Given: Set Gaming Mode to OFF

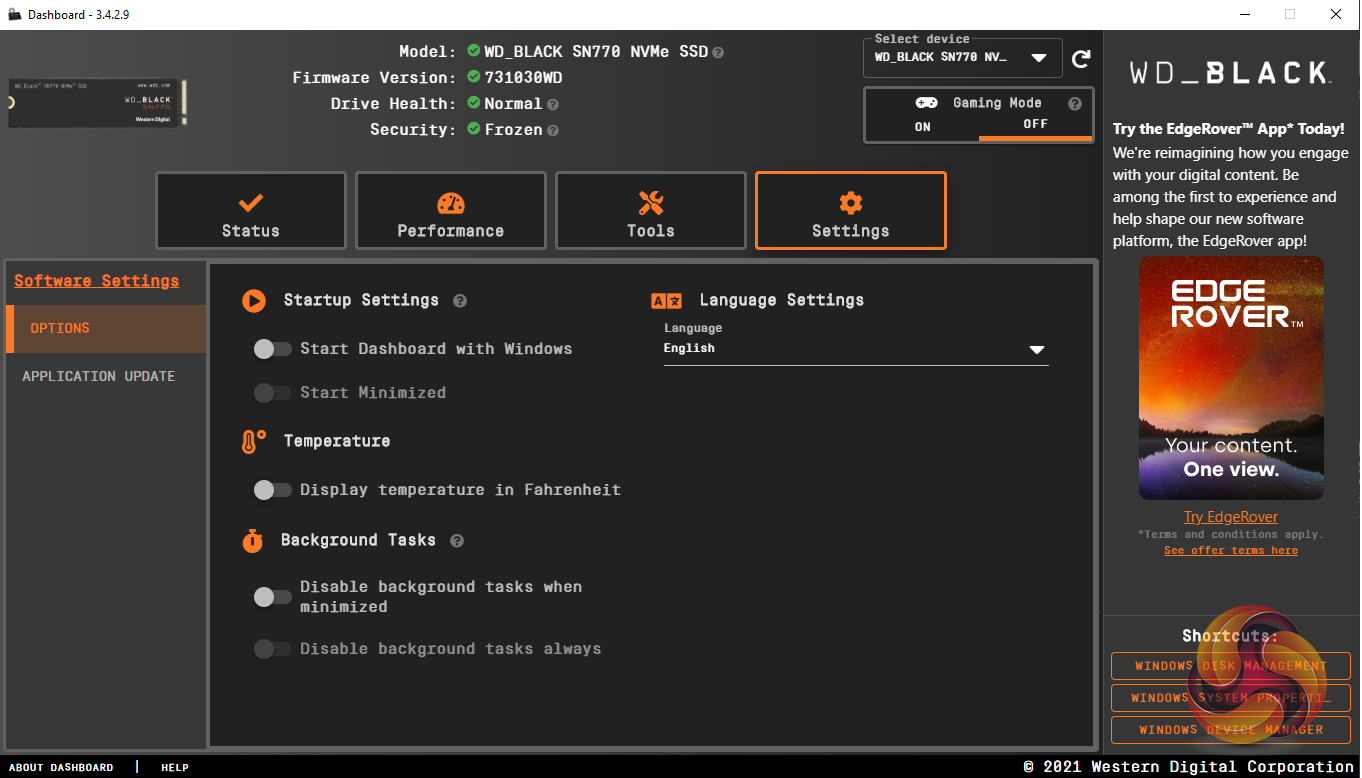Looking at the screenshot, I should [1035, 126].
